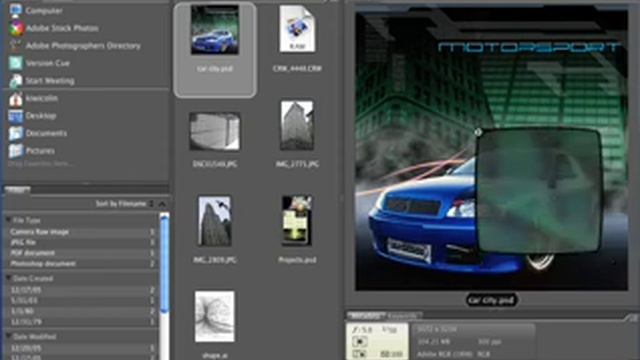The width and height of the screenshot is (640, 360).
Task: Click the Filter panel scrollbar thumb
Action: point(164,264)
